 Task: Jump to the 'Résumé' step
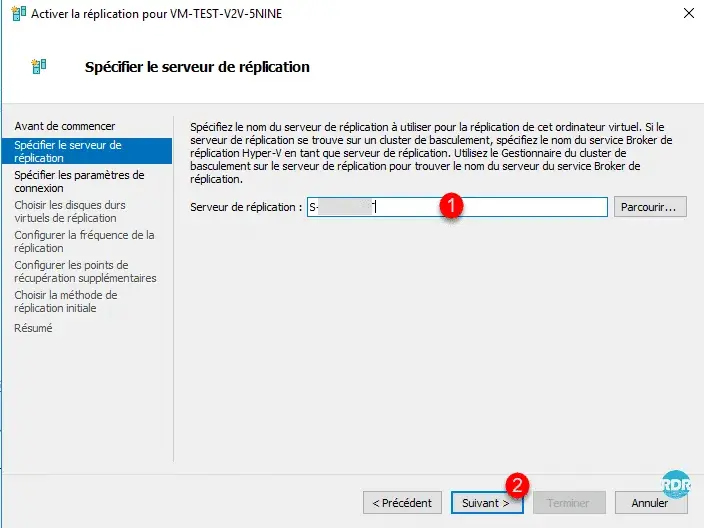(33, 328)
